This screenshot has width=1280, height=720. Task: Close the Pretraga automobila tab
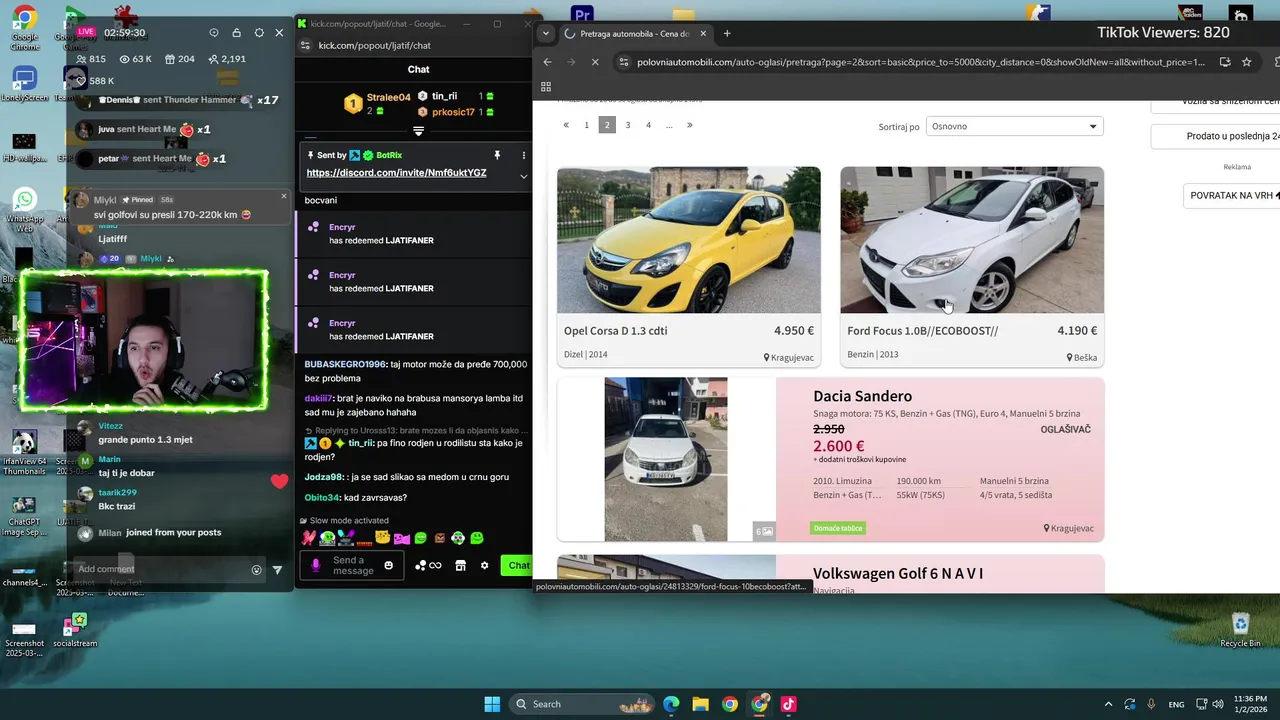(x=703, y=33)
